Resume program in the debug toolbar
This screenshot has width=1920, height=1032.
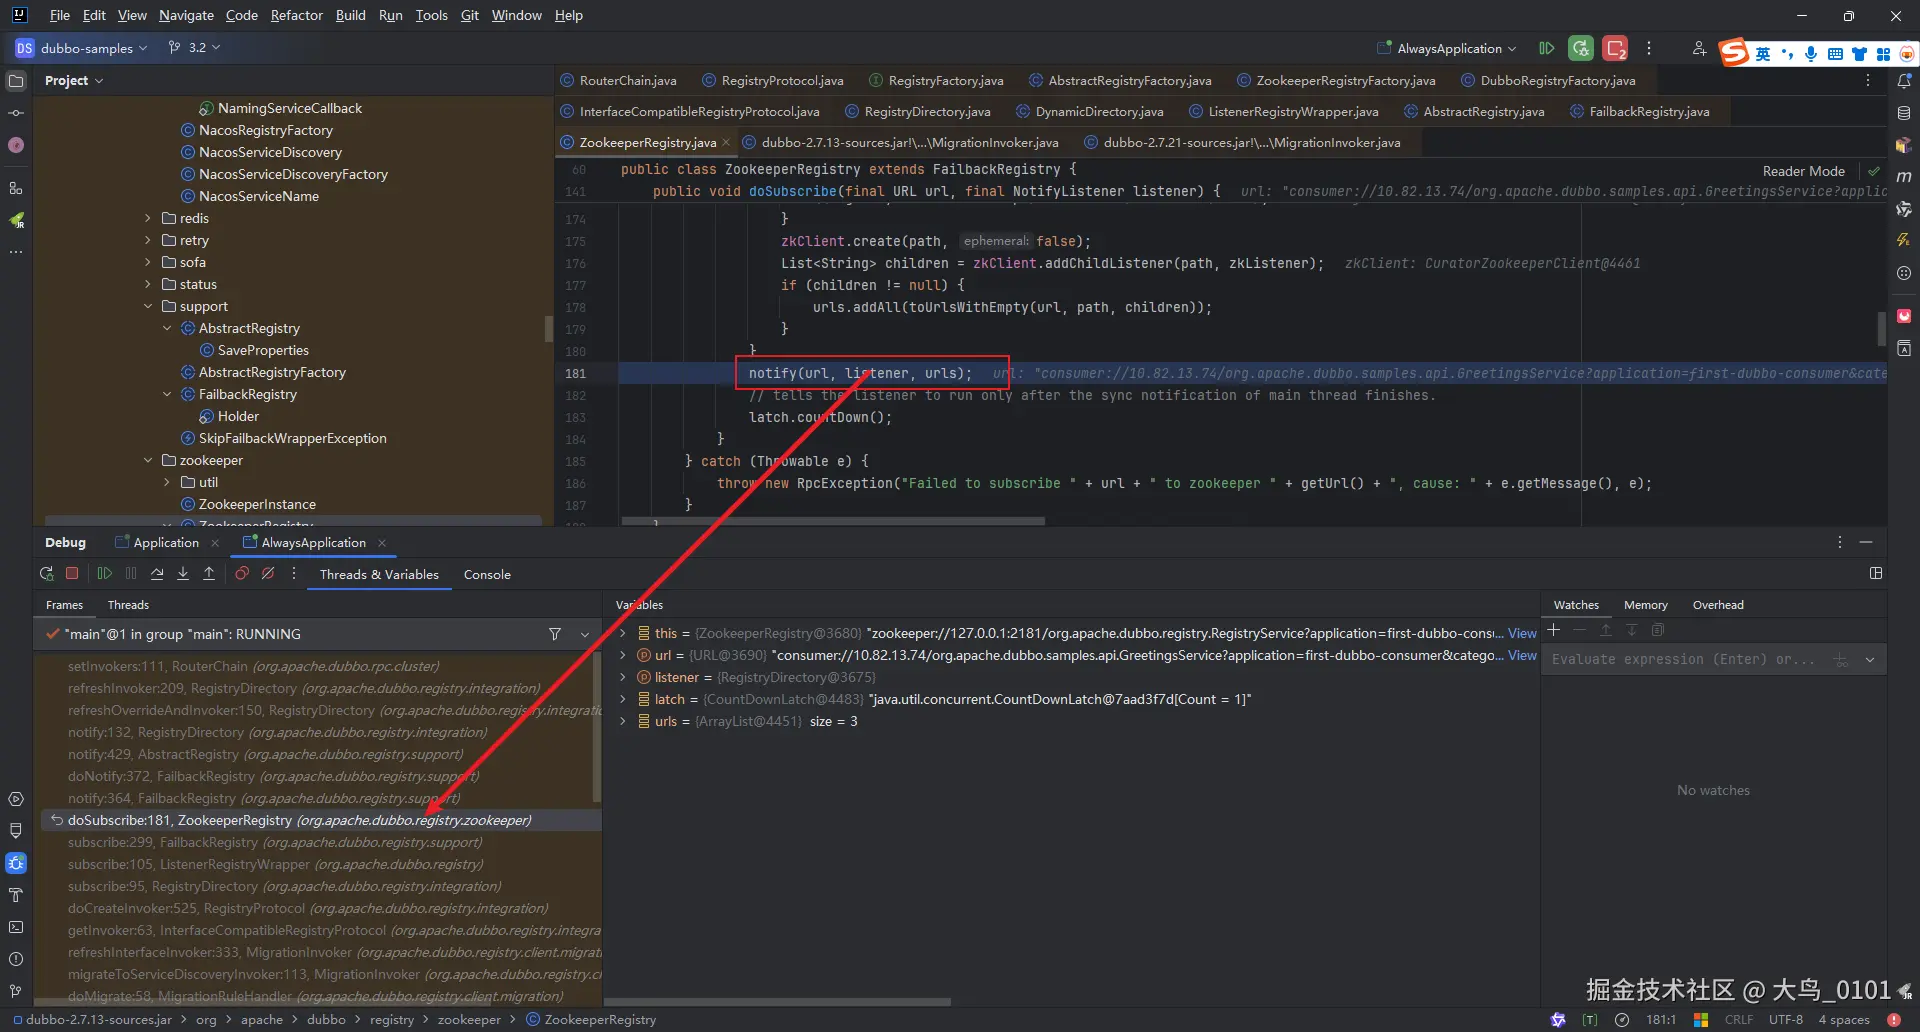click(104, 574)
